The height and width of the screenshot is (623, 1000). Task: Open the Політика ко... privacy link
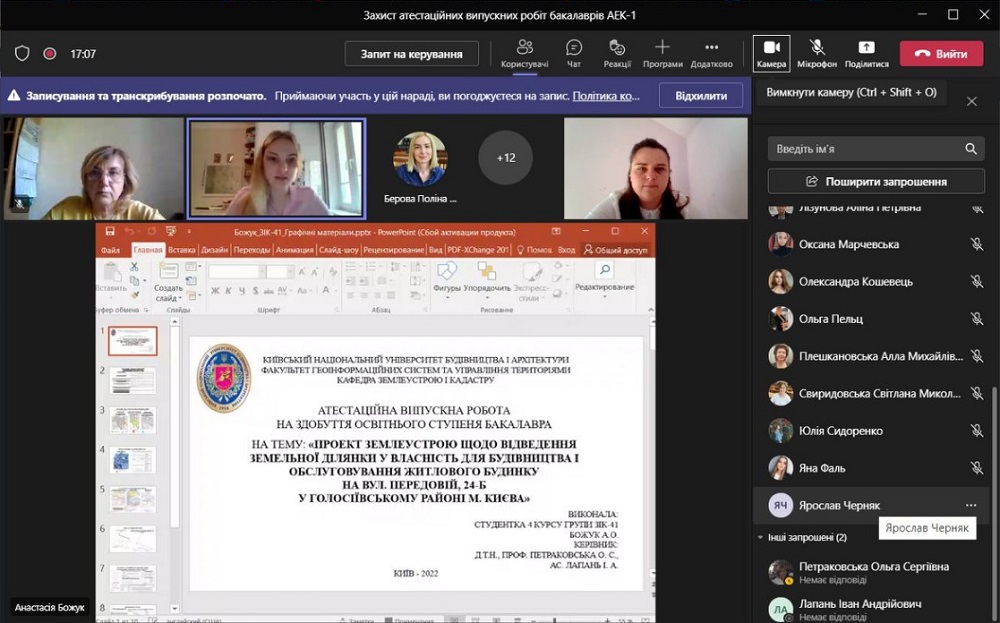click(x=606, y=96)
